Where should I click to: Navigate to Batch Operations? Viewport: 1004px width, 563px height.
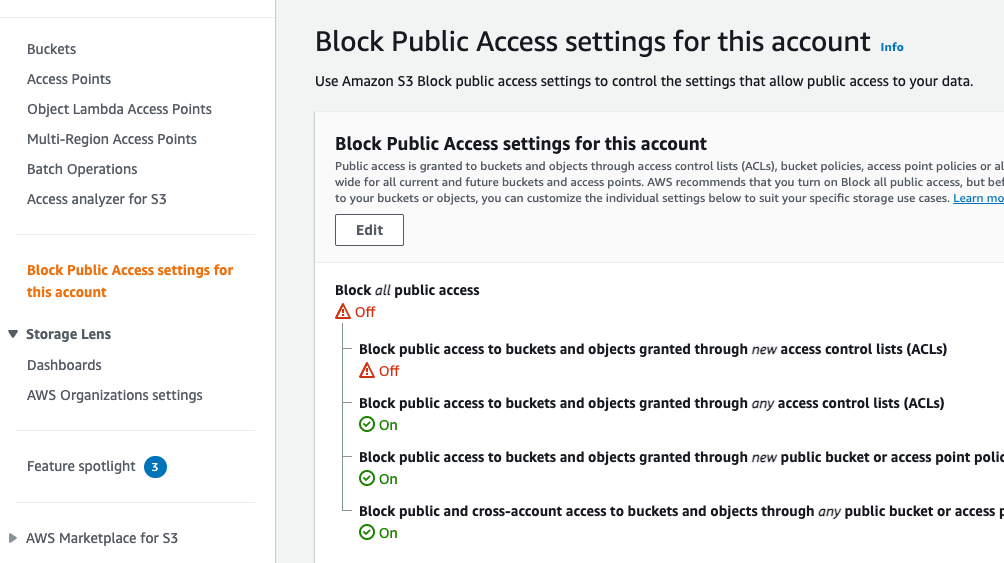click(82, 169)
